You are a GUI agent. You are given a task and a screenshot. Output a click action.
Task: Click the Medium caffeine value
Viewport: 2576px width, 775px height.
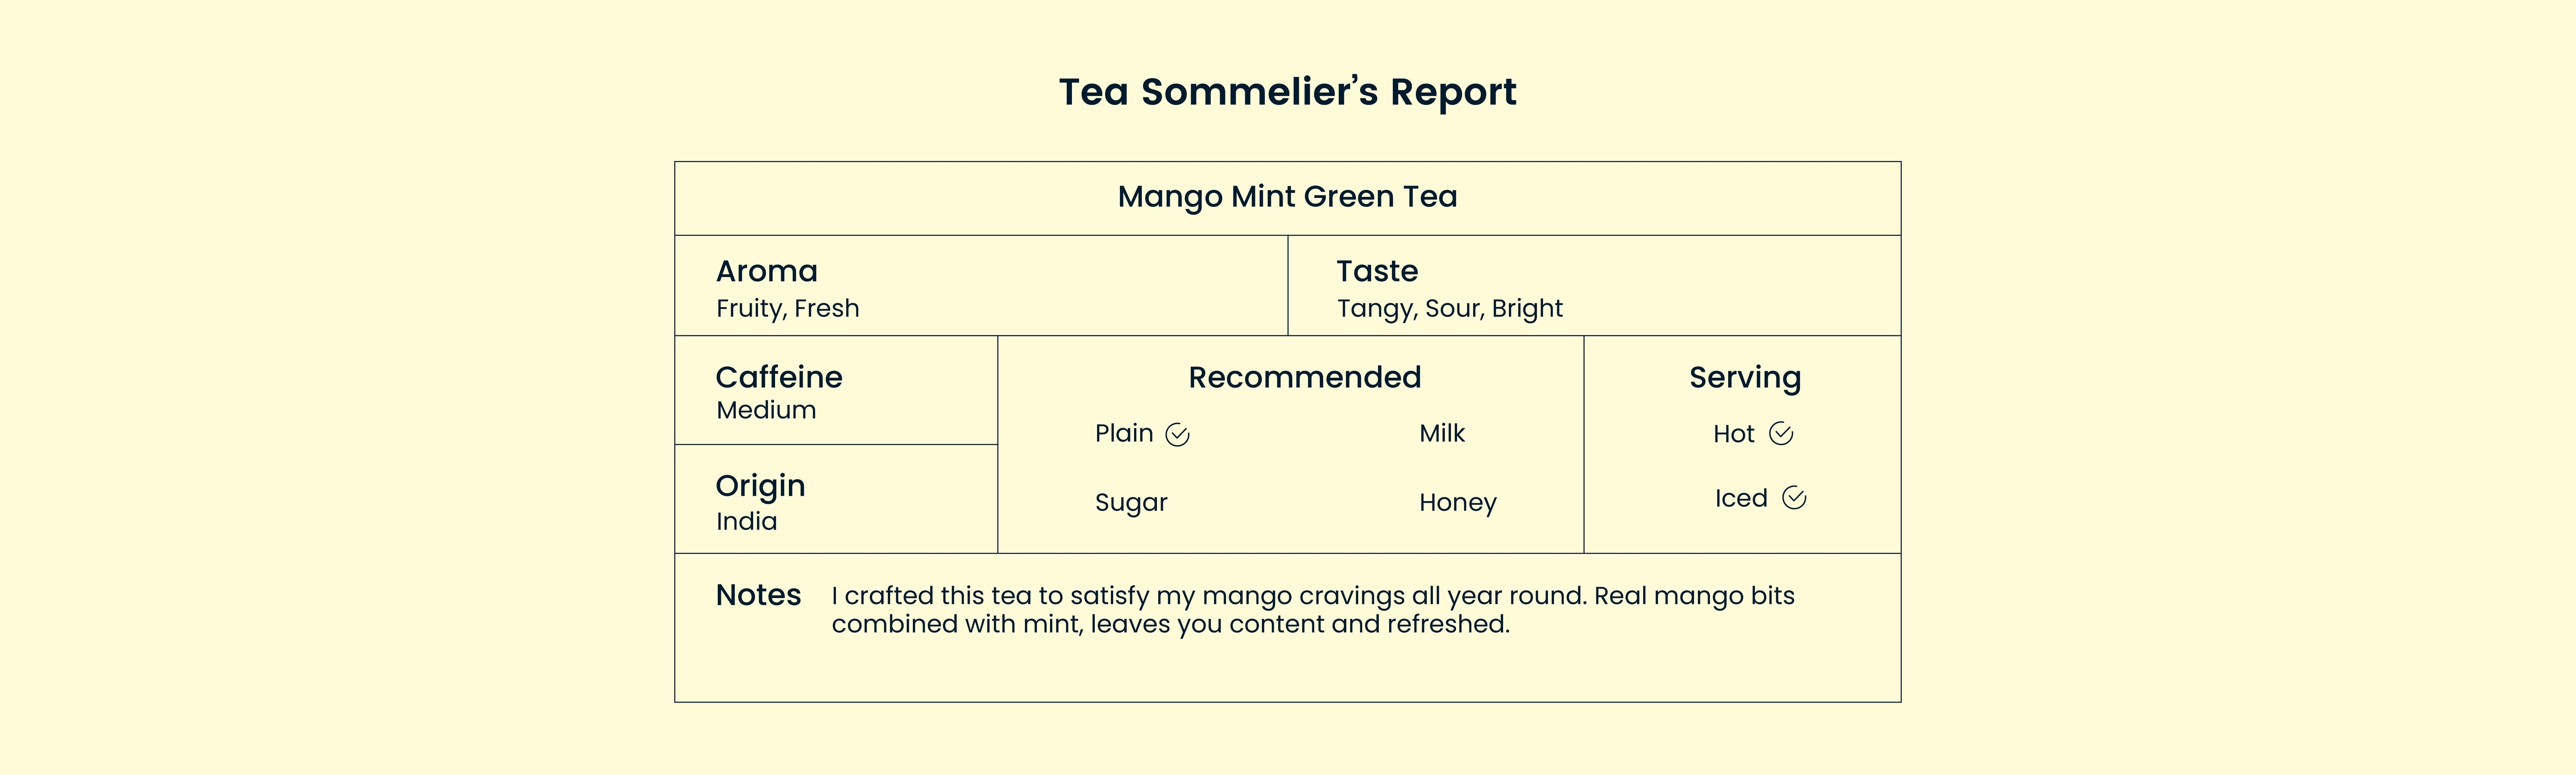(x=765, y=410)
